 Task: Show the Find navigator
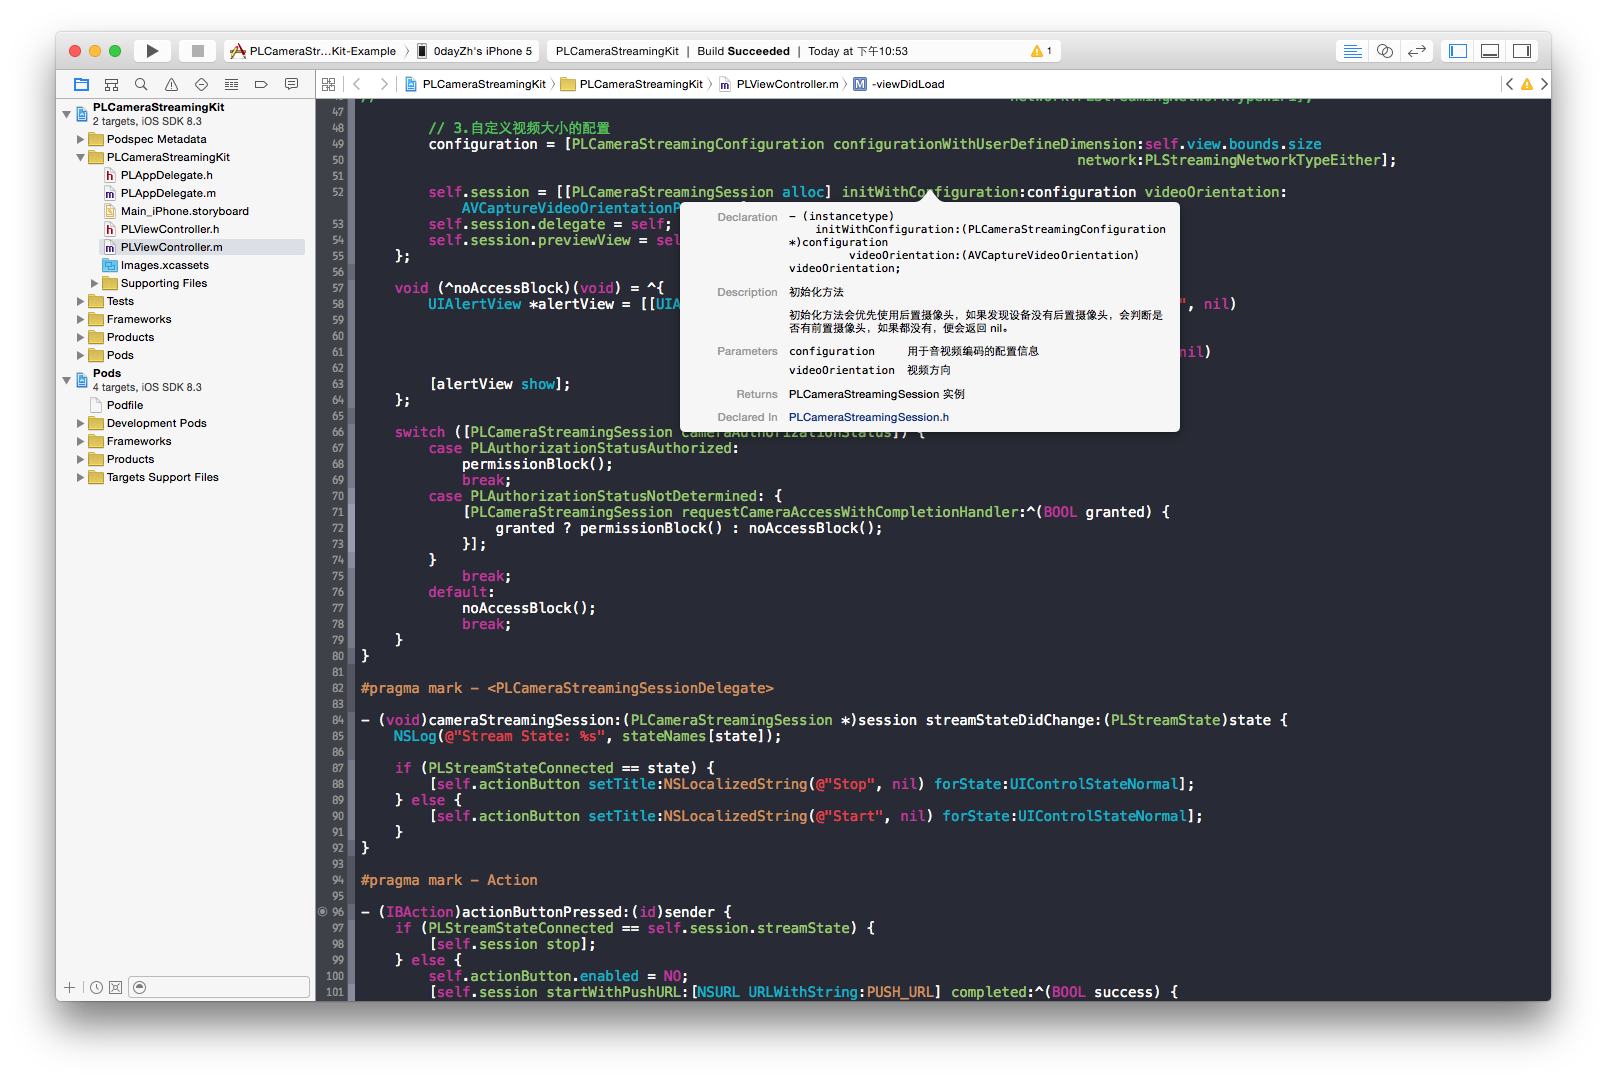tap(141, 84)
